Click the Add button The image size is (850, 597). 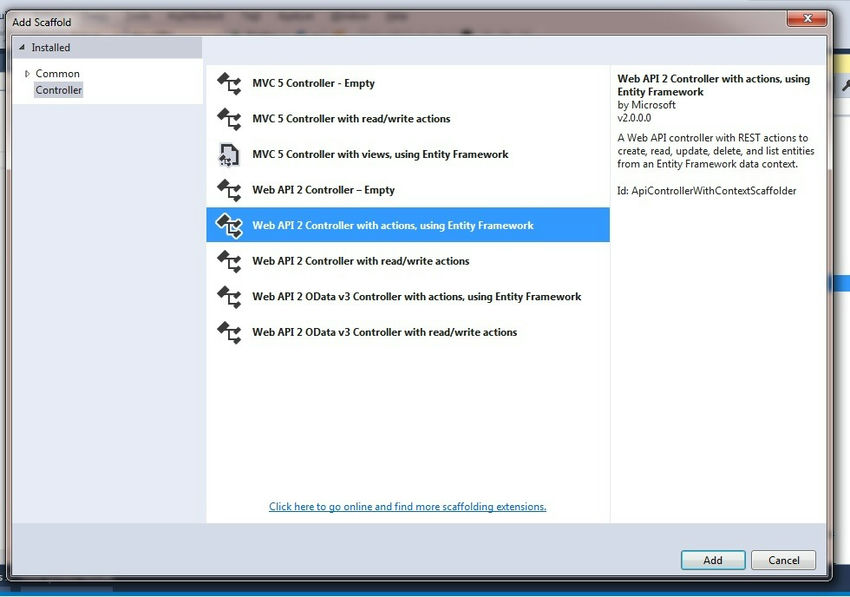click(x=713, y=560)
